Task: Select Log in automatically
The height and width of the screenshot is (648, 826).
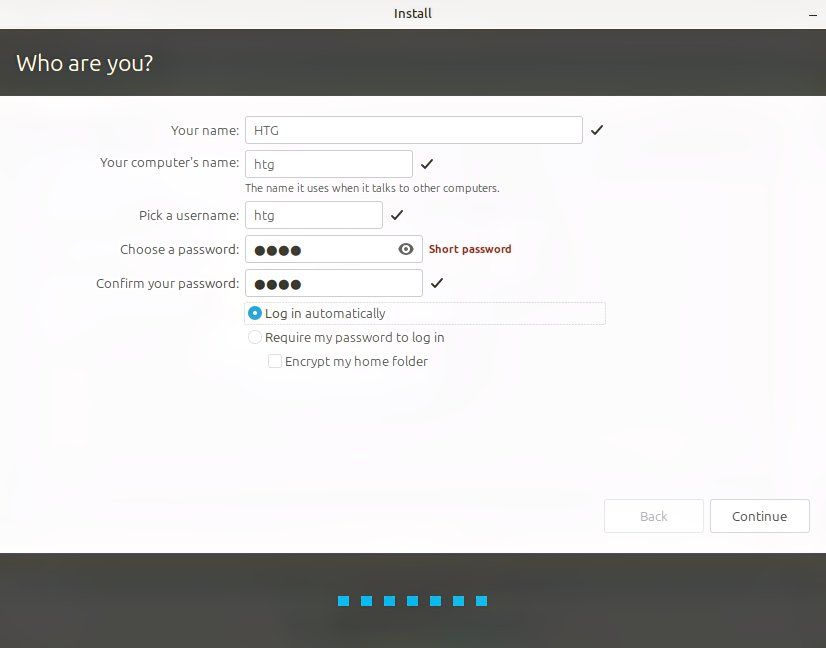Action: tap(254, 313)
